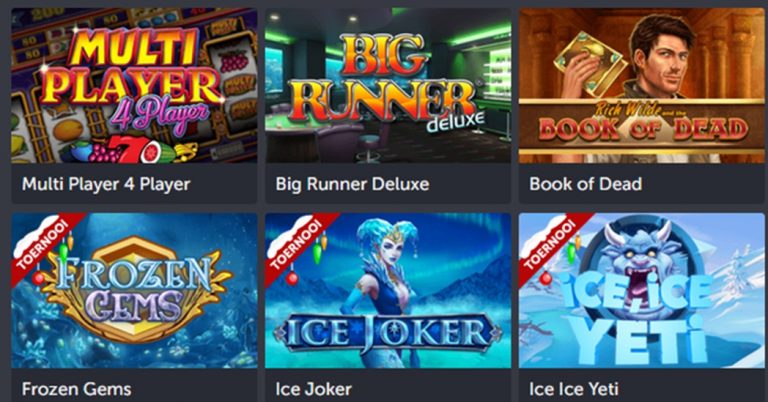This screenshot has height=402, width=768.
Task: Open the Ice Joker game thumbnail
Action: click(388, 290)
